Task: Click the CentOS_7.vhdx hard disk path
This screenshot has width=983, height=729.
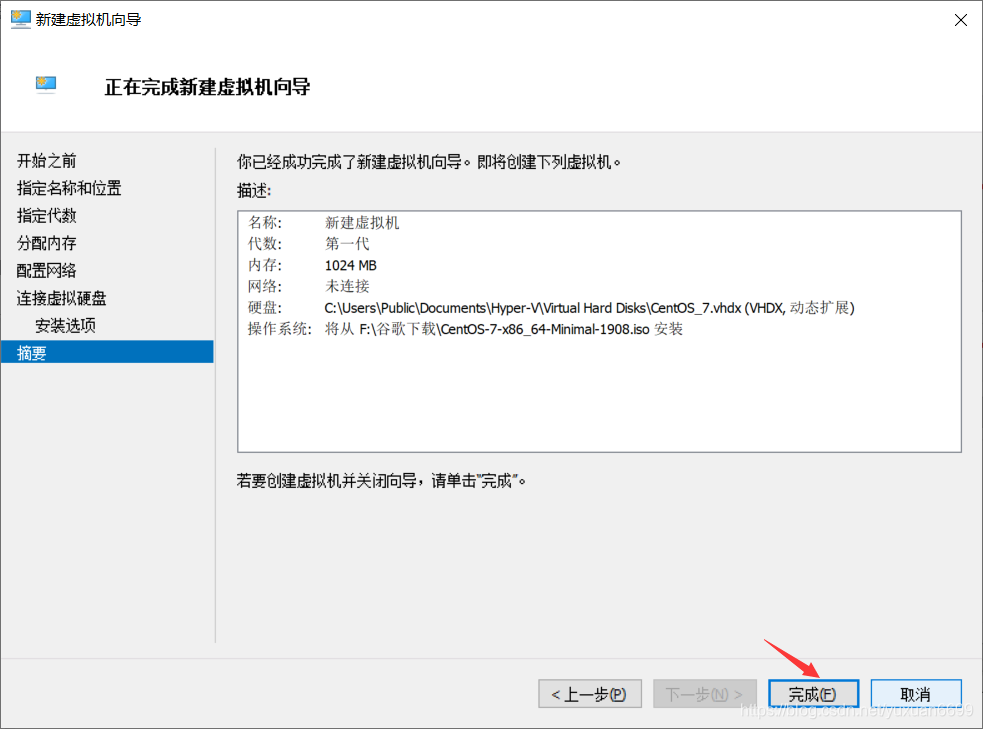Action: [589, 308]
